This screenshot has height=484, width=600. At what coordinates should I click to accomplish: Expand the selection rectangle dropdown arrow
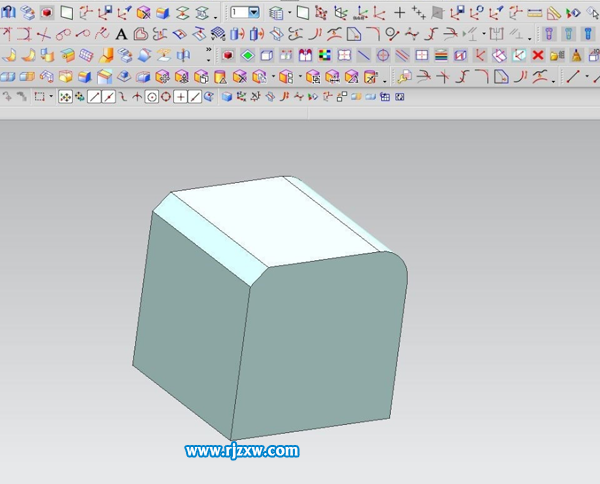[x=51, y=96]
